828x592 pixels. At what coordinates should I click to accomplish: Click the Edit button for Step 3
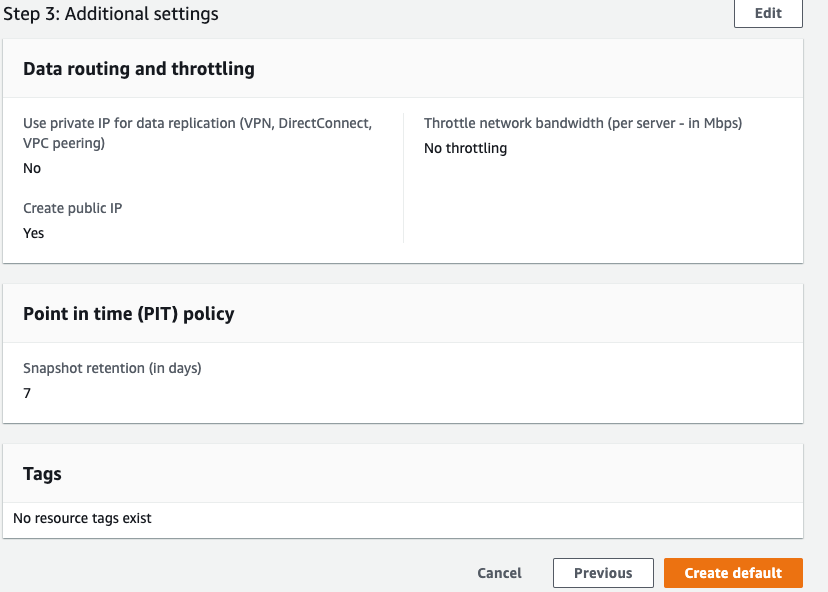click(768, 14)
